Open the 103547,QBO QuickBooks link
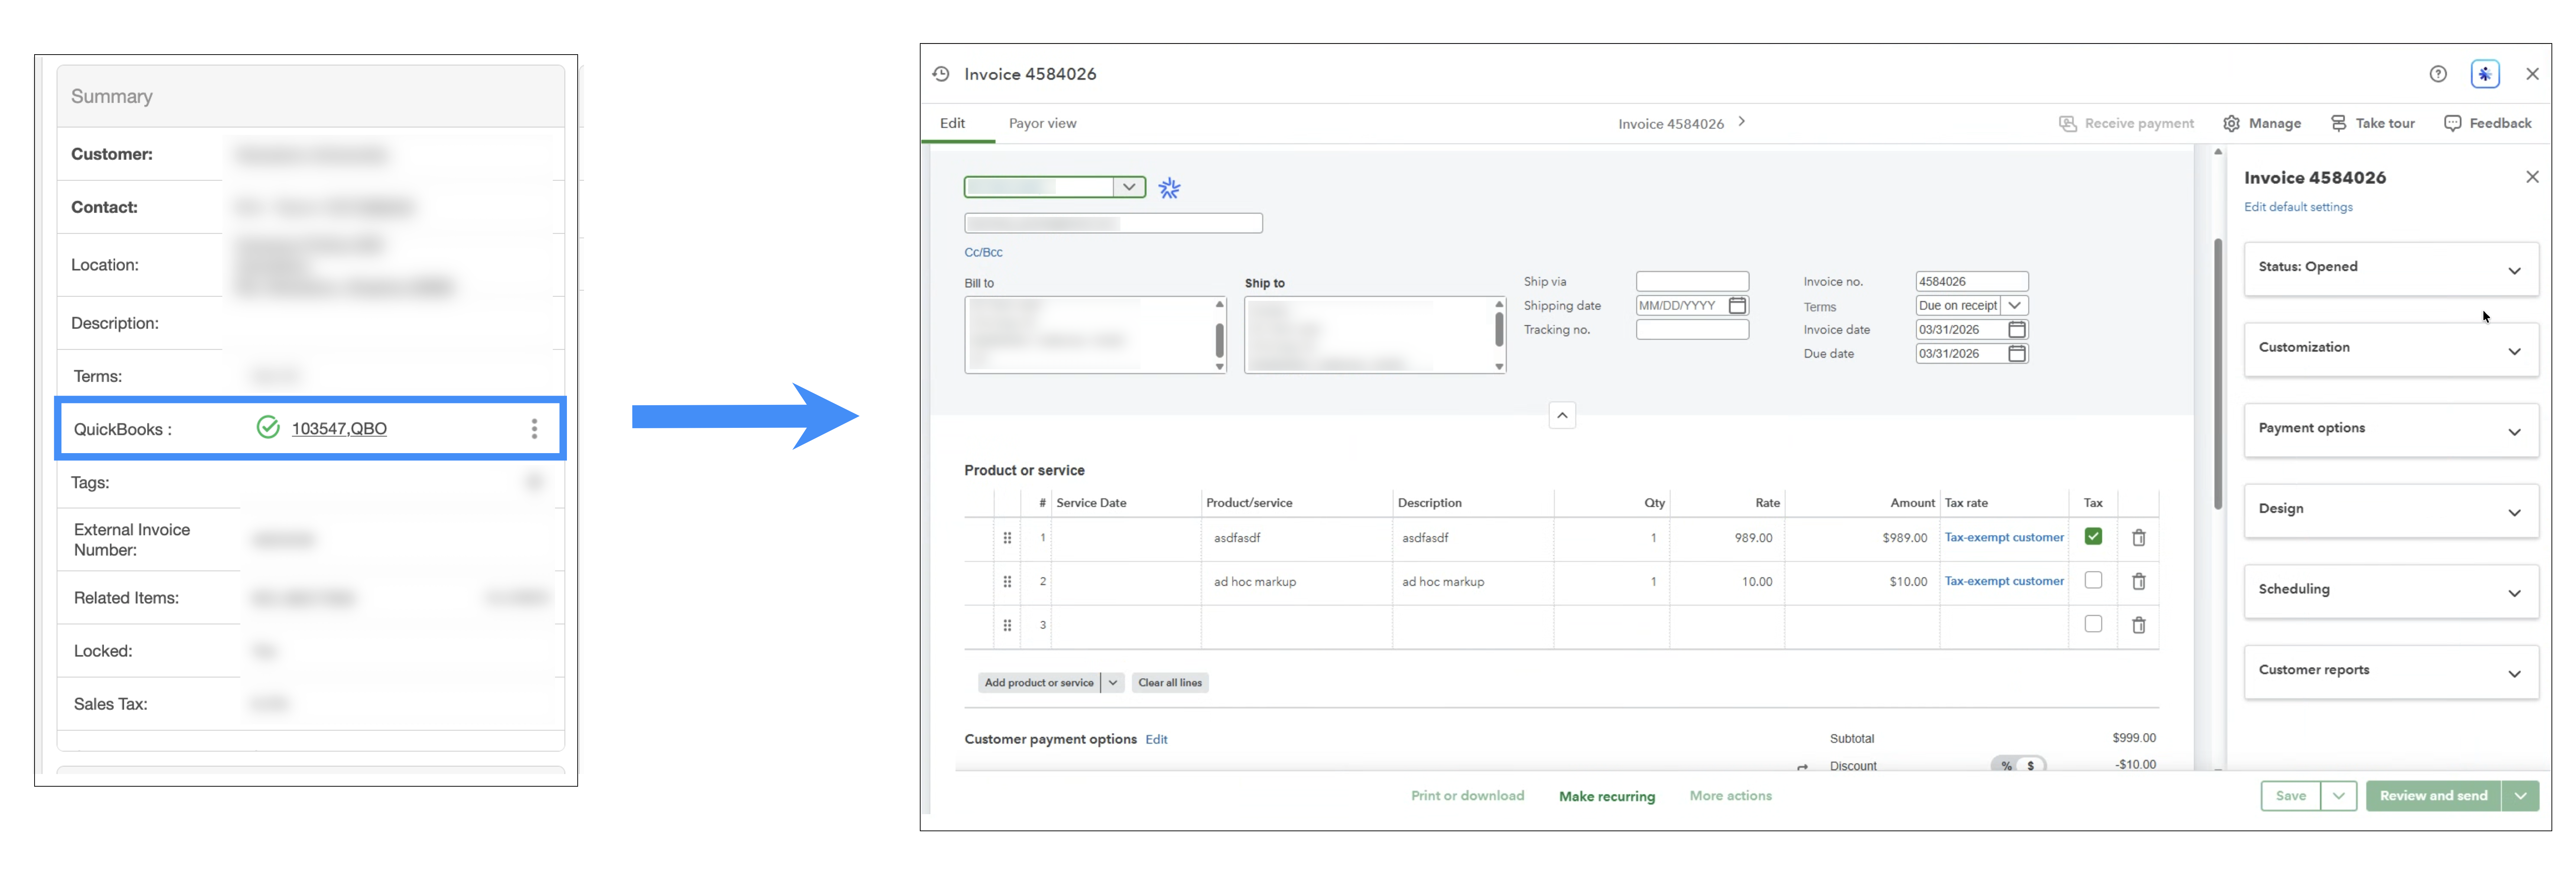This screenshot has height=881, width=2576. 339,429
